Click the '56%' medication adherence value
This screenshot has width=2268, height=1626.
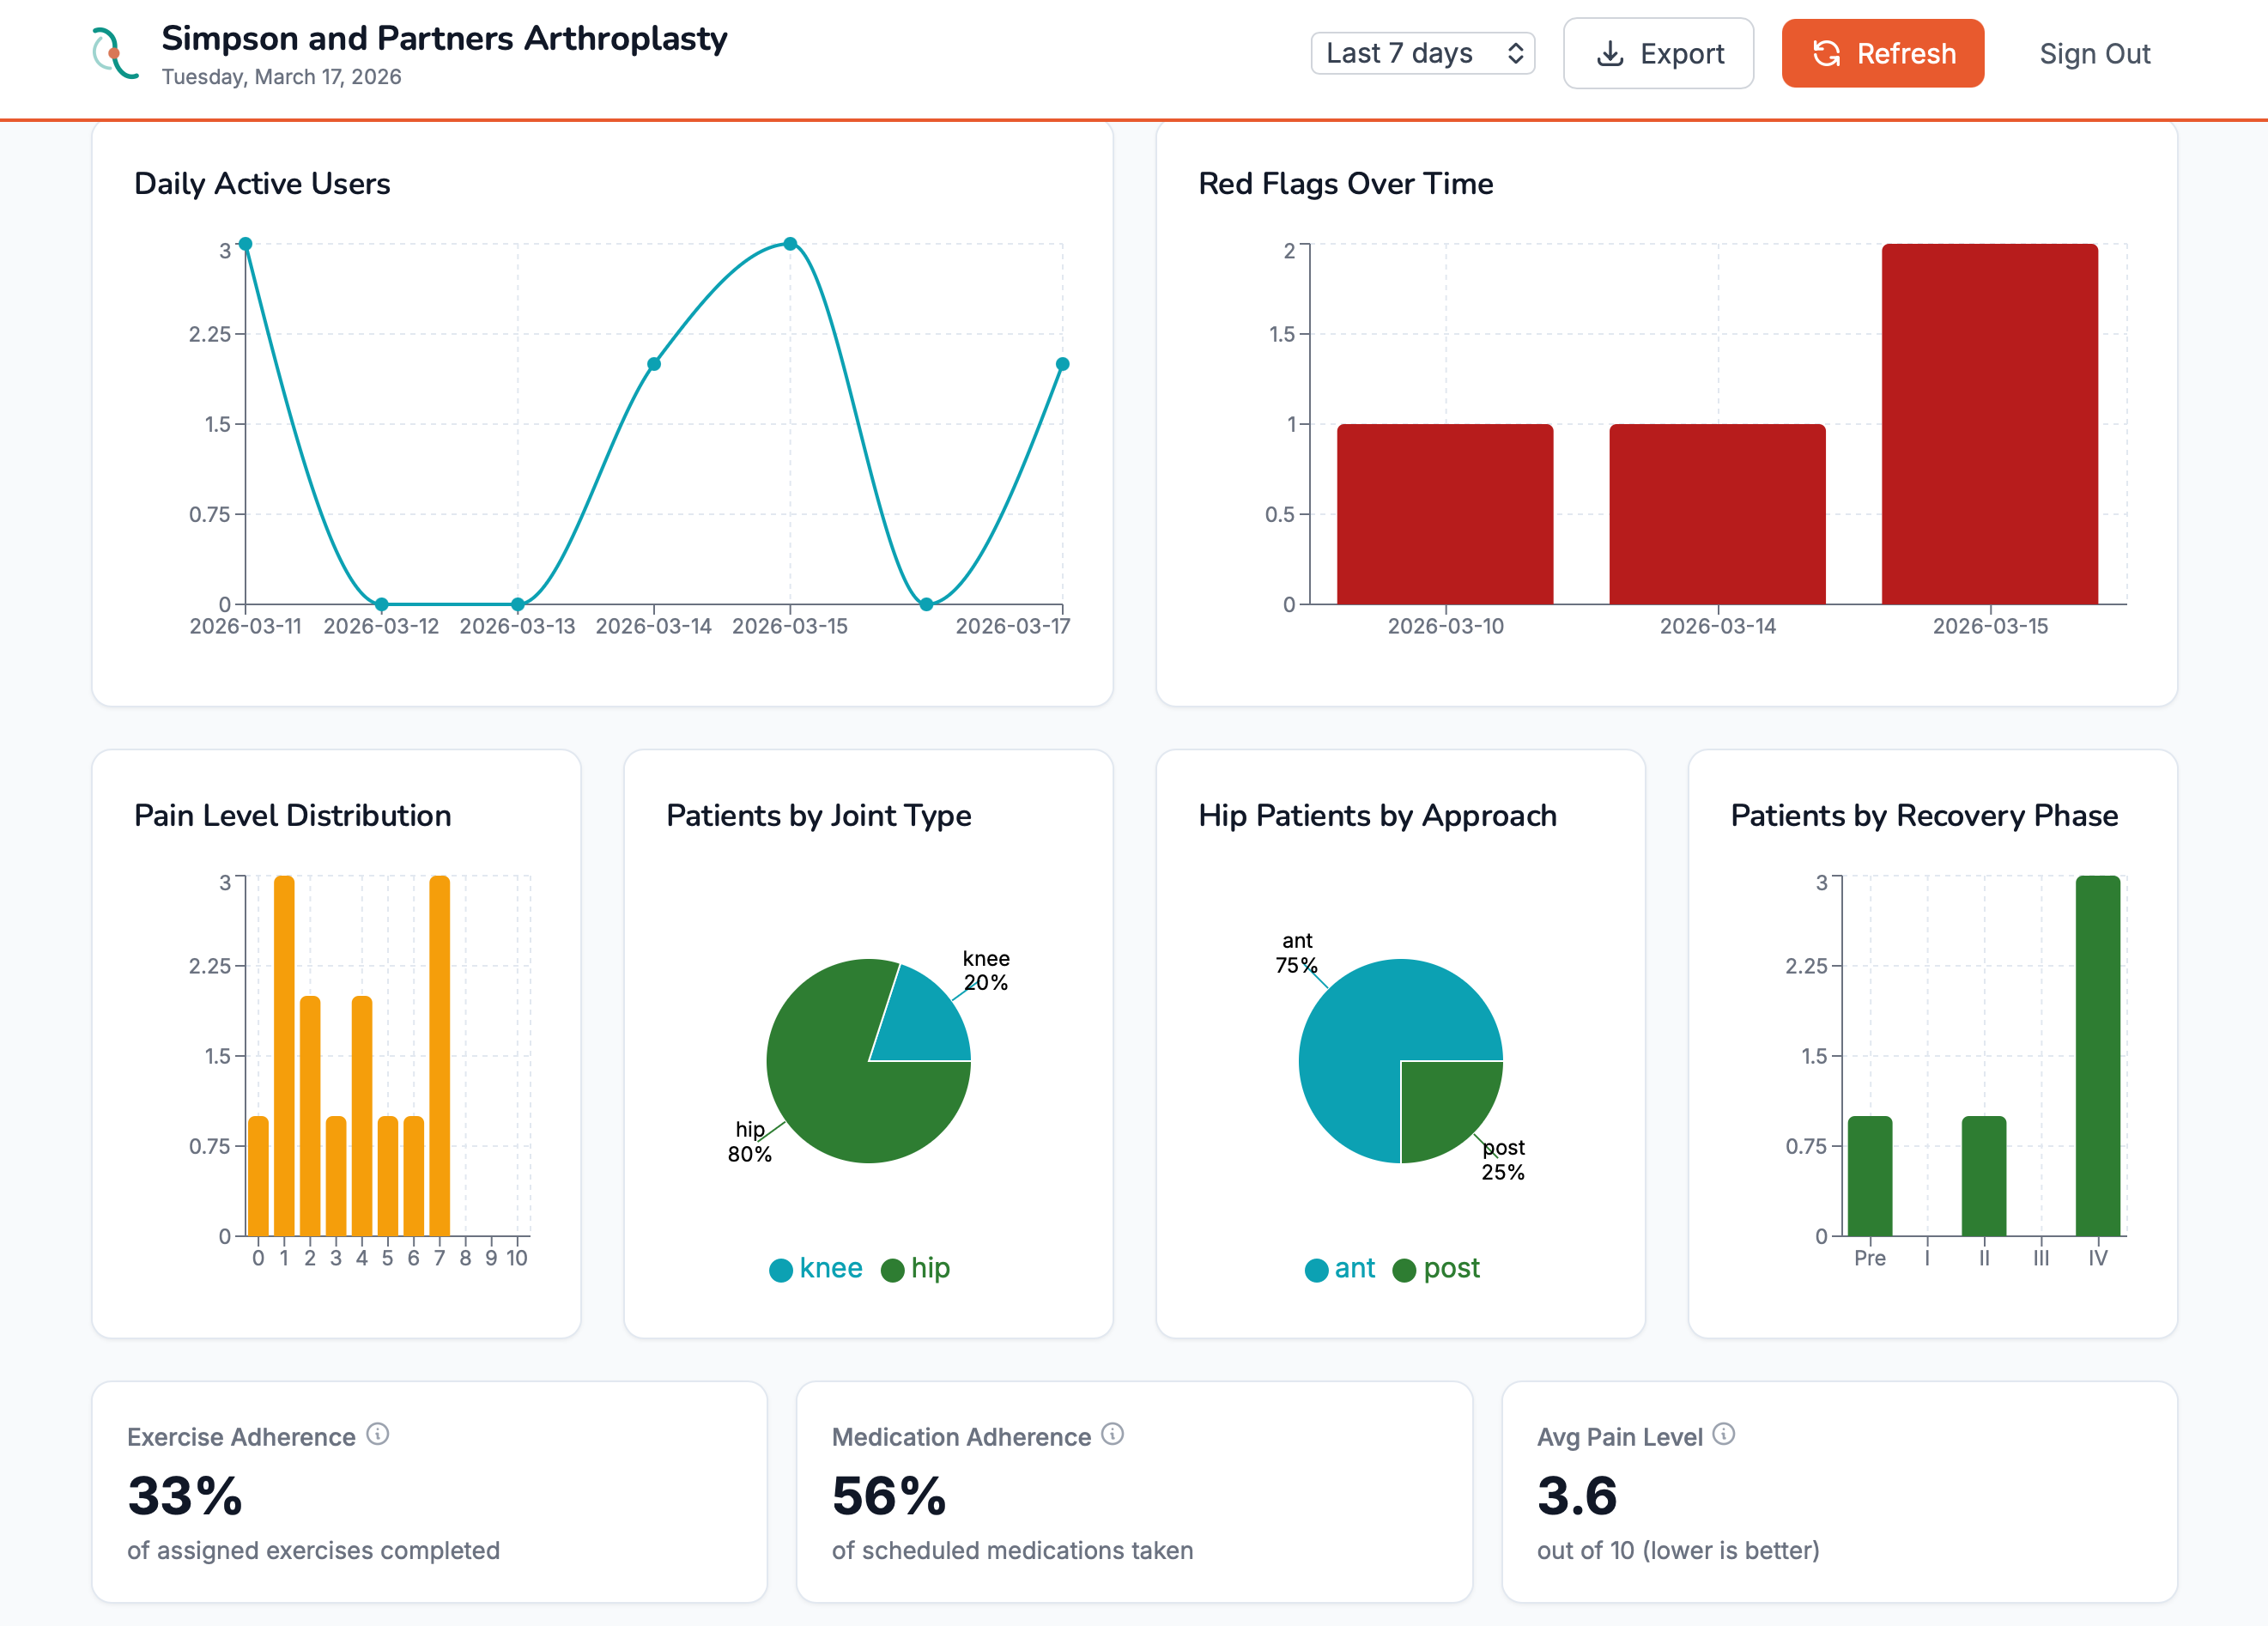pyautogui.click(x=889, y=1496)
